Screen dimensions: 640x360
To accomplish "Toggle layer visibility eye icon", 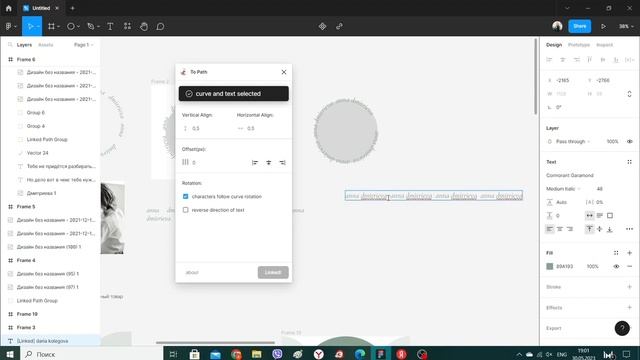I will pyautogui.click(x=629, y=142).
